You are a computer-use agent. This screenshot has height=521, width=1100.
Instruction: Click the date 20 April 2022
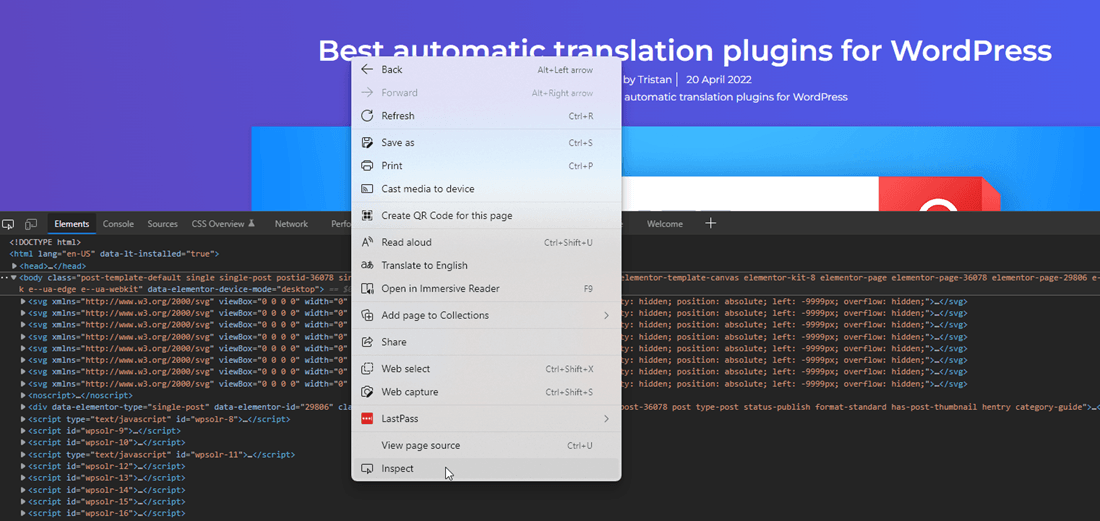click(718, 80)
